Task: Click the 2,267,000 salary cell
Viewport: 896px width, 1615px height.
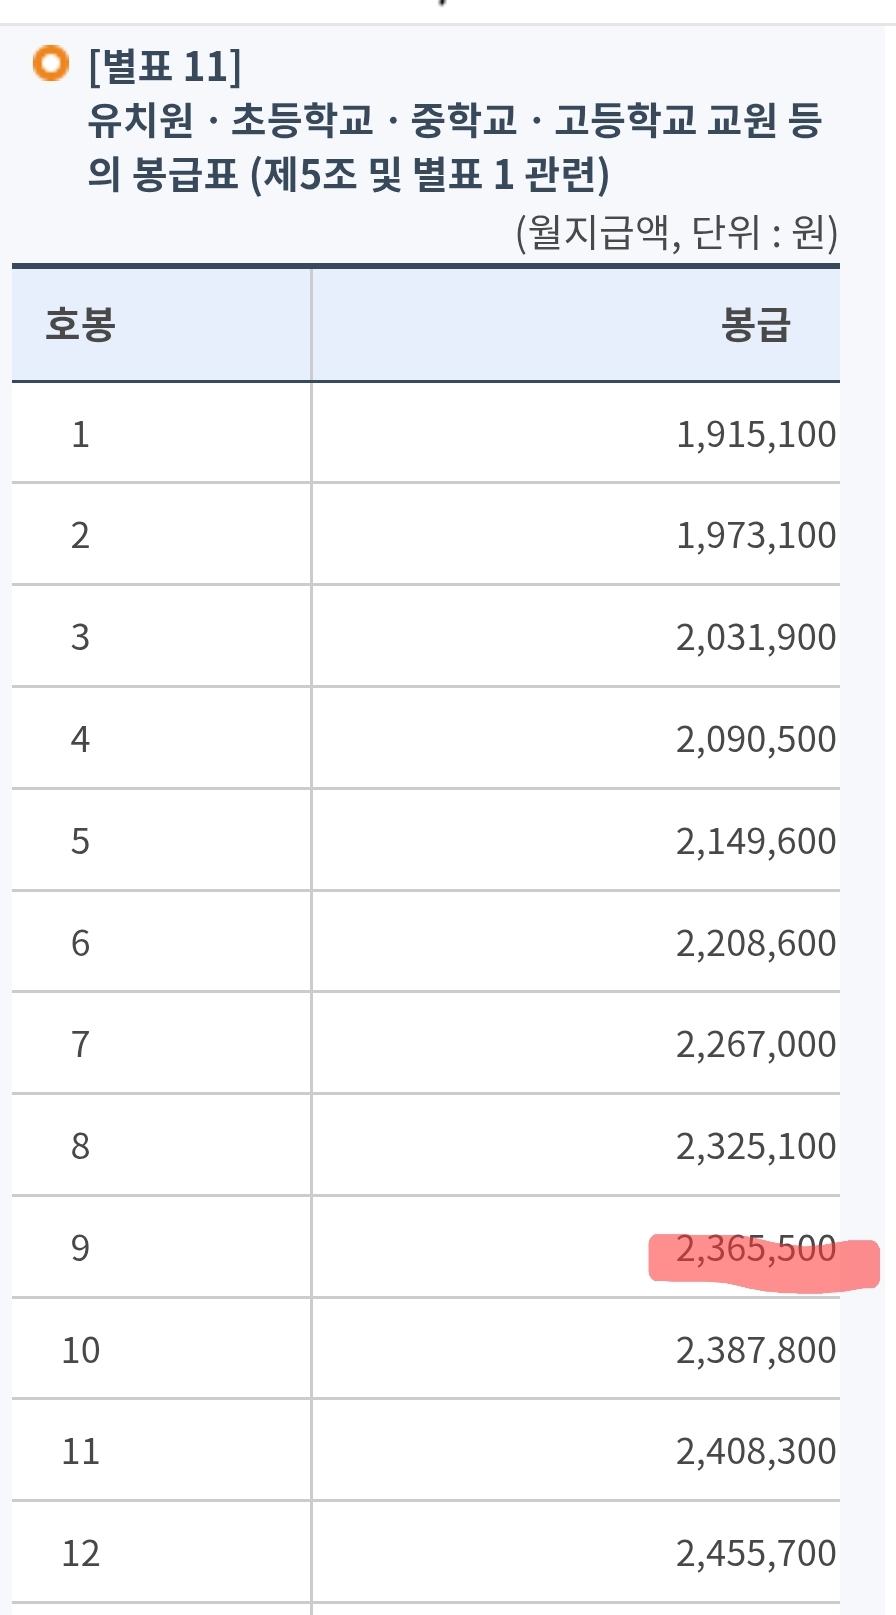Action: click(x=756, y=1044)
